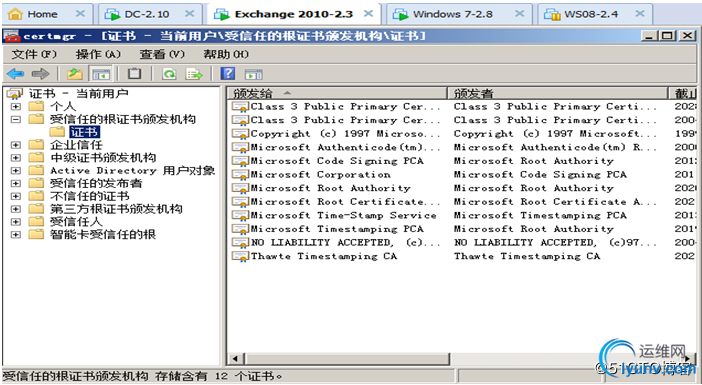The image size is (702, 385).
Task: Expand the 企业信任 tree node
Action: click(x=16, y=145)
